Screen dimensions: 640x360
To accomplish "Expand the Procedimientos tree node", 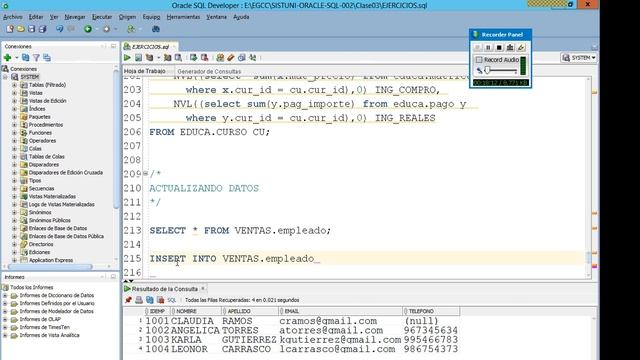I will coord(14,125).
